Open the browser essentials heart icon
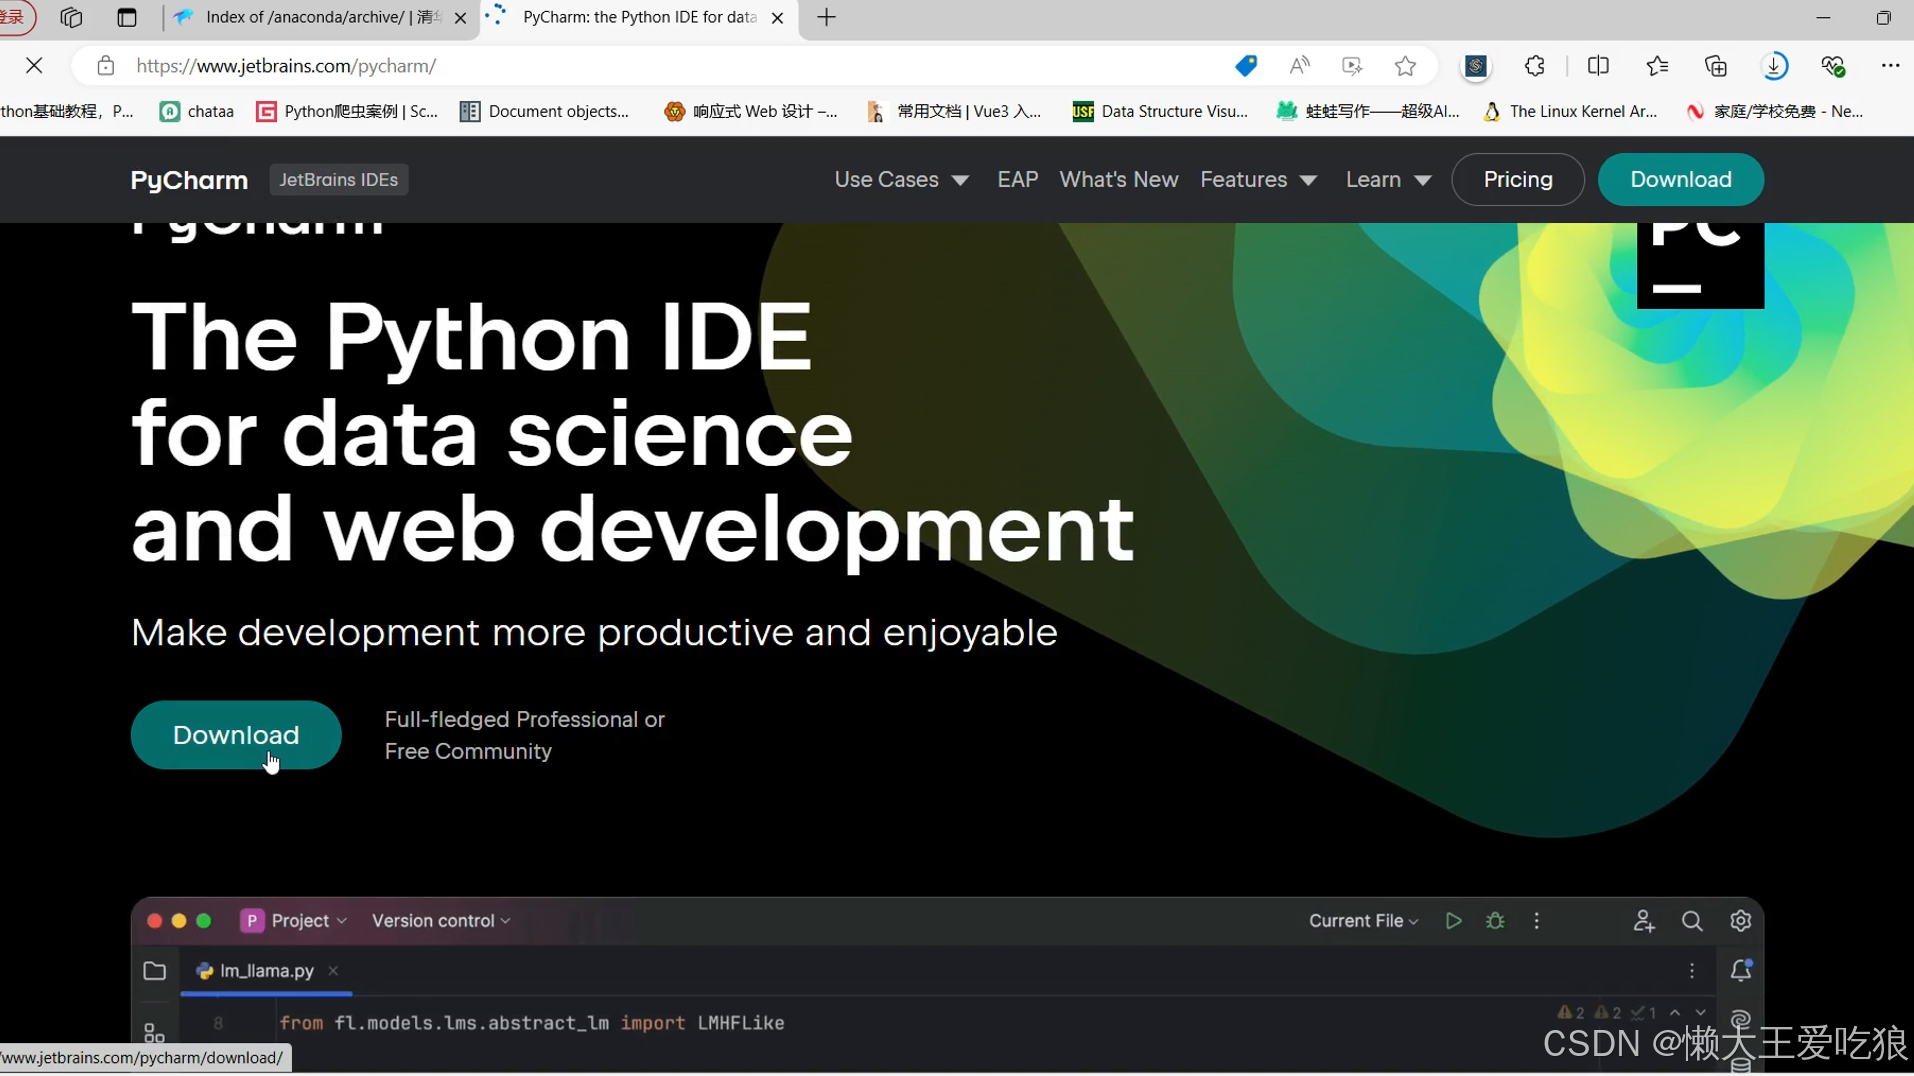This screenshot has height=1076, width=1914. click(x=1833, y=66)
